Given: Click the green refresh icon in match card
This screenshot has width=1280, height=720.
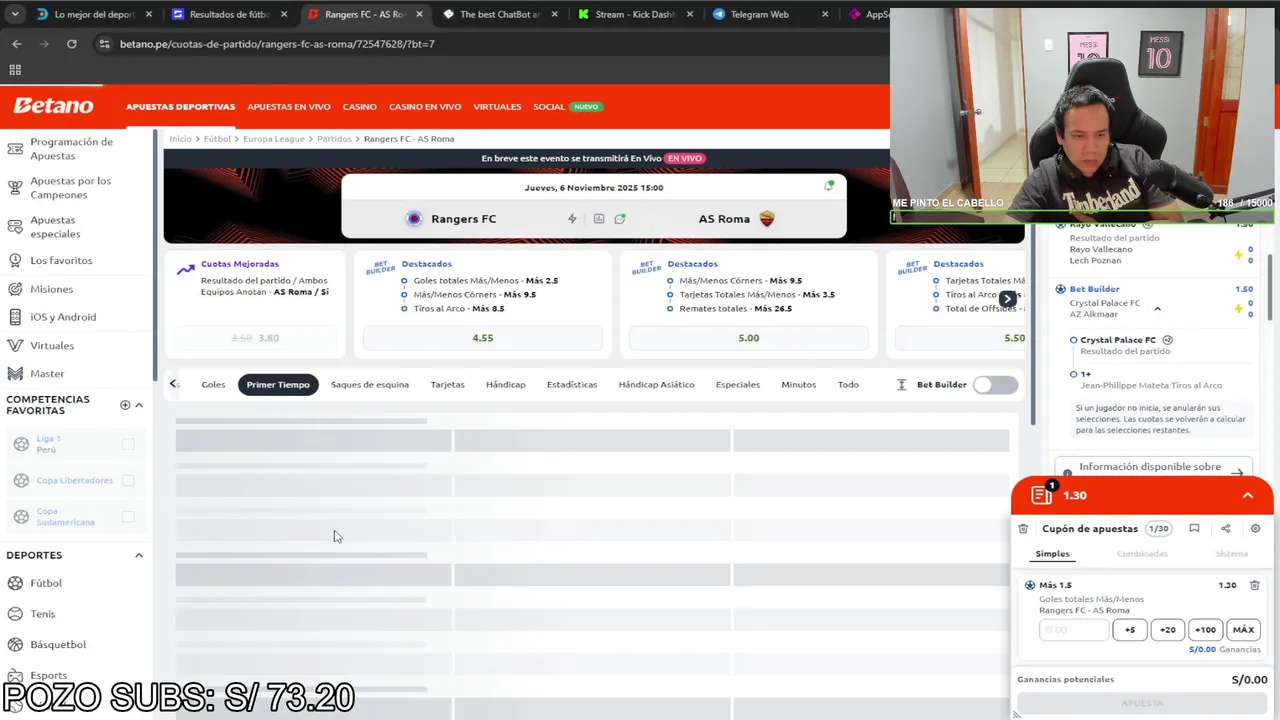Looking at the screenshot, I should [x=620, y=219].
